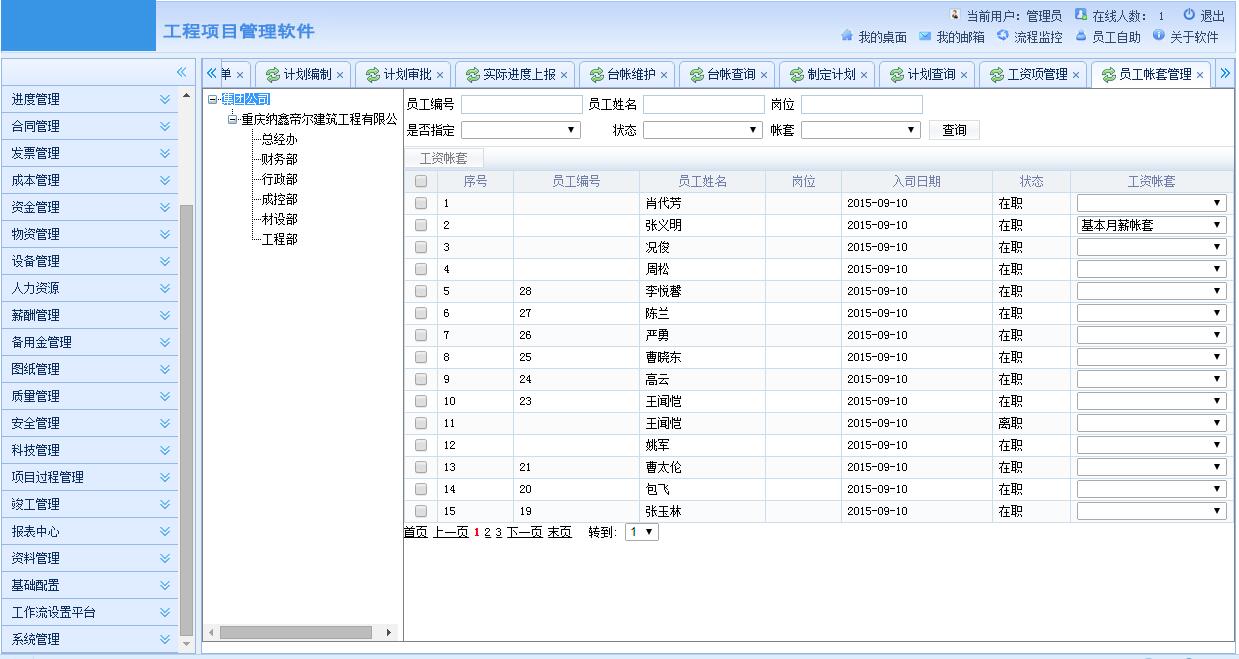The image size is (1239, 659).
Task: Go to 下一页 in pagination
Action: point(524,532)
